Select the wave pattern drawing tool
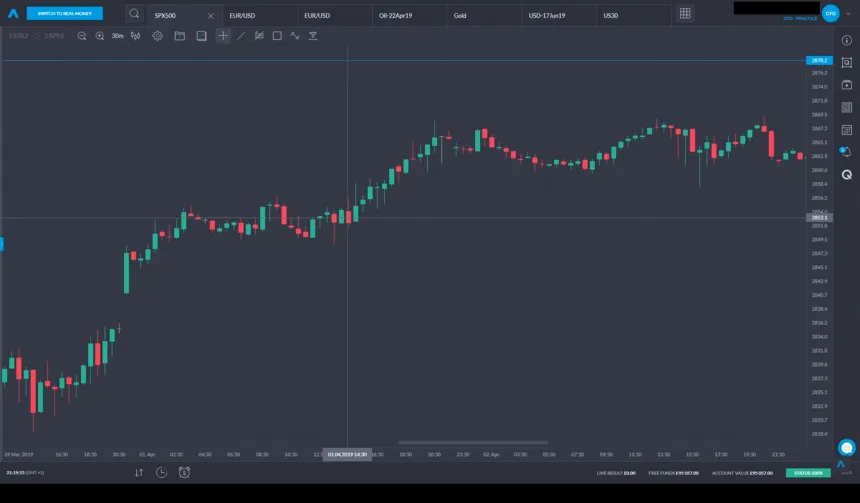This screenshot has height=503, width=860. click(x=295, y=36)
